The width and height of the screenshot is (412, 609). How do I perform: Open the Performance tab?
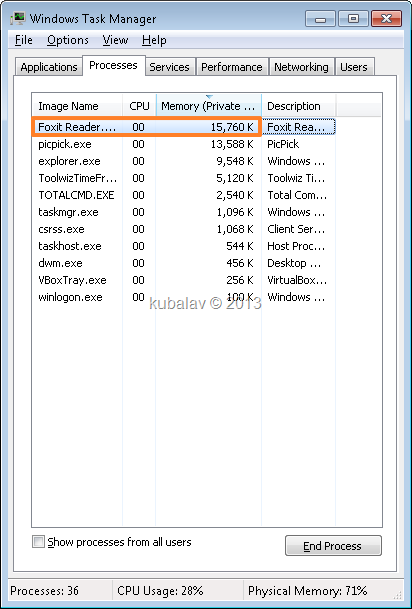tap(232, 67)
